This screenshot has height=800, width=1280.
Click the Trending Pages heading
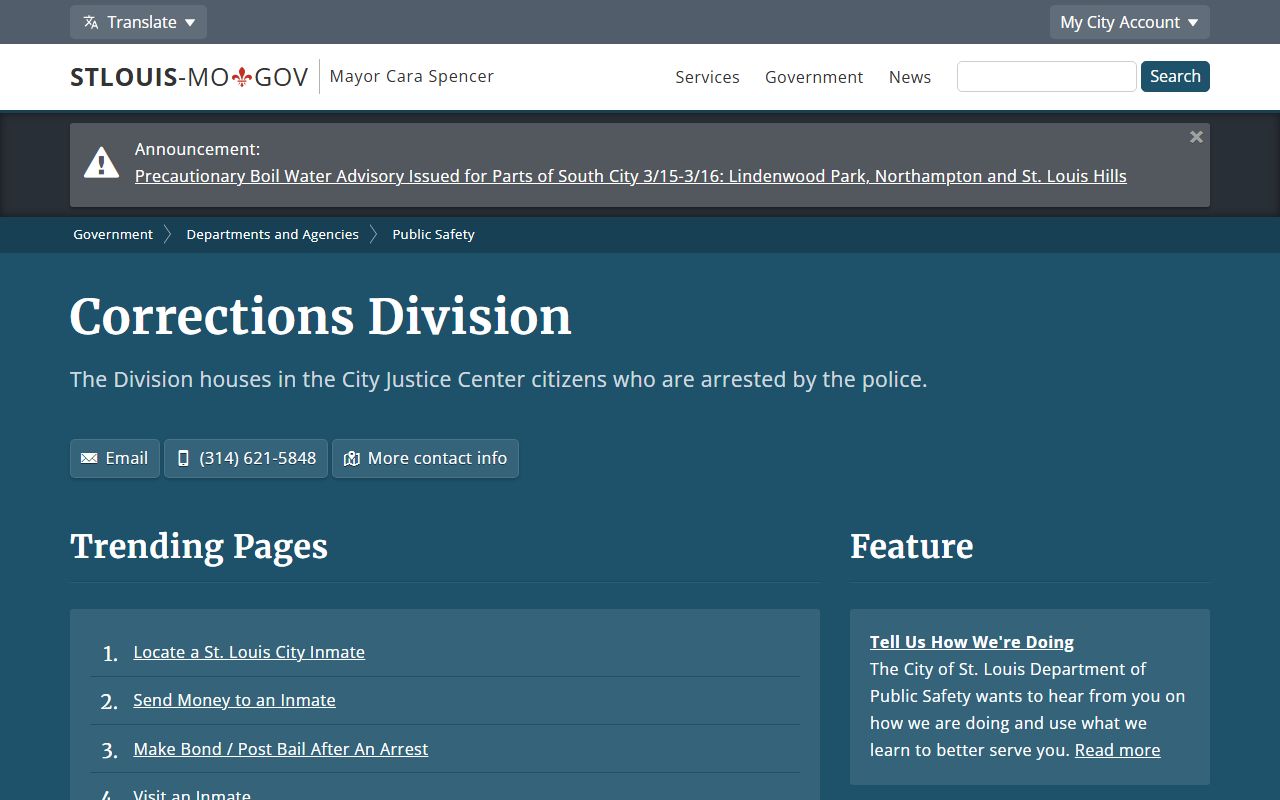tap(199, 547)
